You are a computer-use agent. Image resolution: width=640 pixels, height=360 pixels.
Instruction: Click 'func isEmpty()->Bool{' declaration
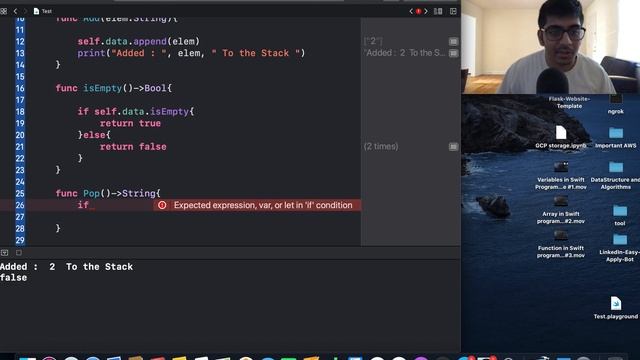point(114,89)
